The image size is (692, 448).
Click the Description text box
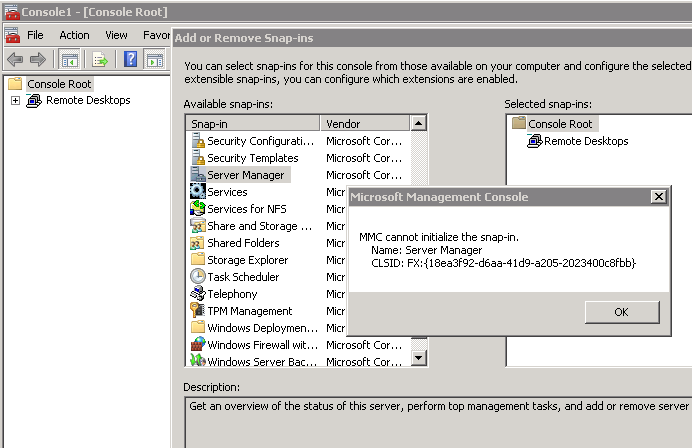click(x=438, y=422)
